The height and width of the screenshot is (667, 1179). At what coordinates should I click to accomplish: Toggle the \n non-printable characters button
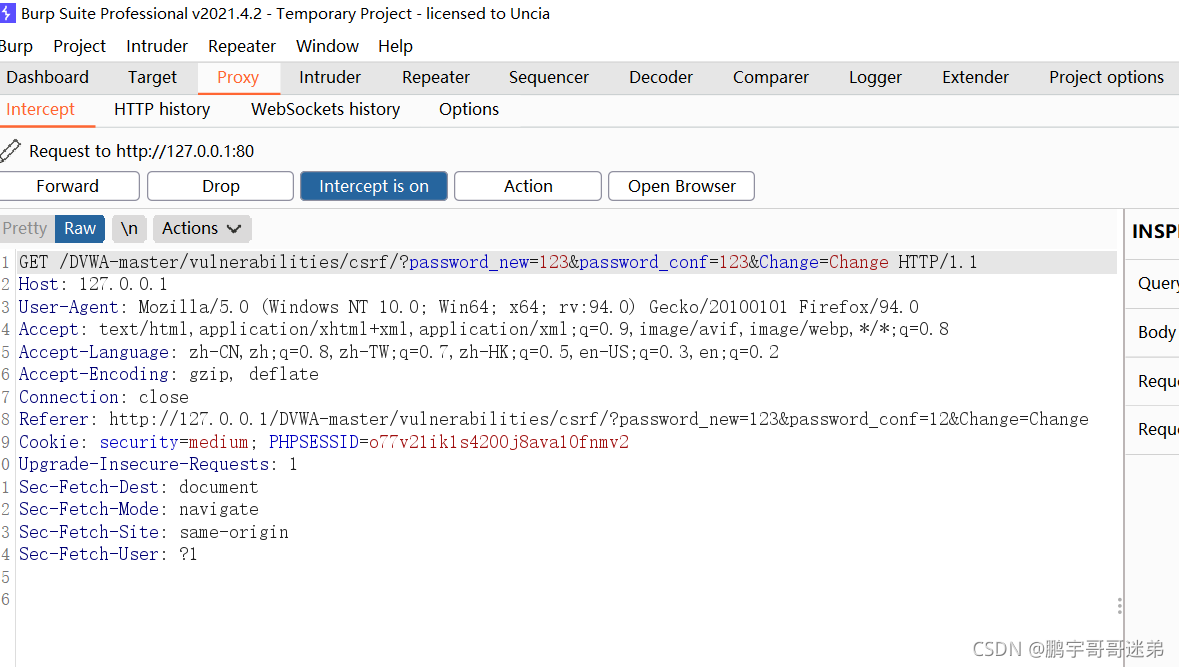tap(129, 229)
